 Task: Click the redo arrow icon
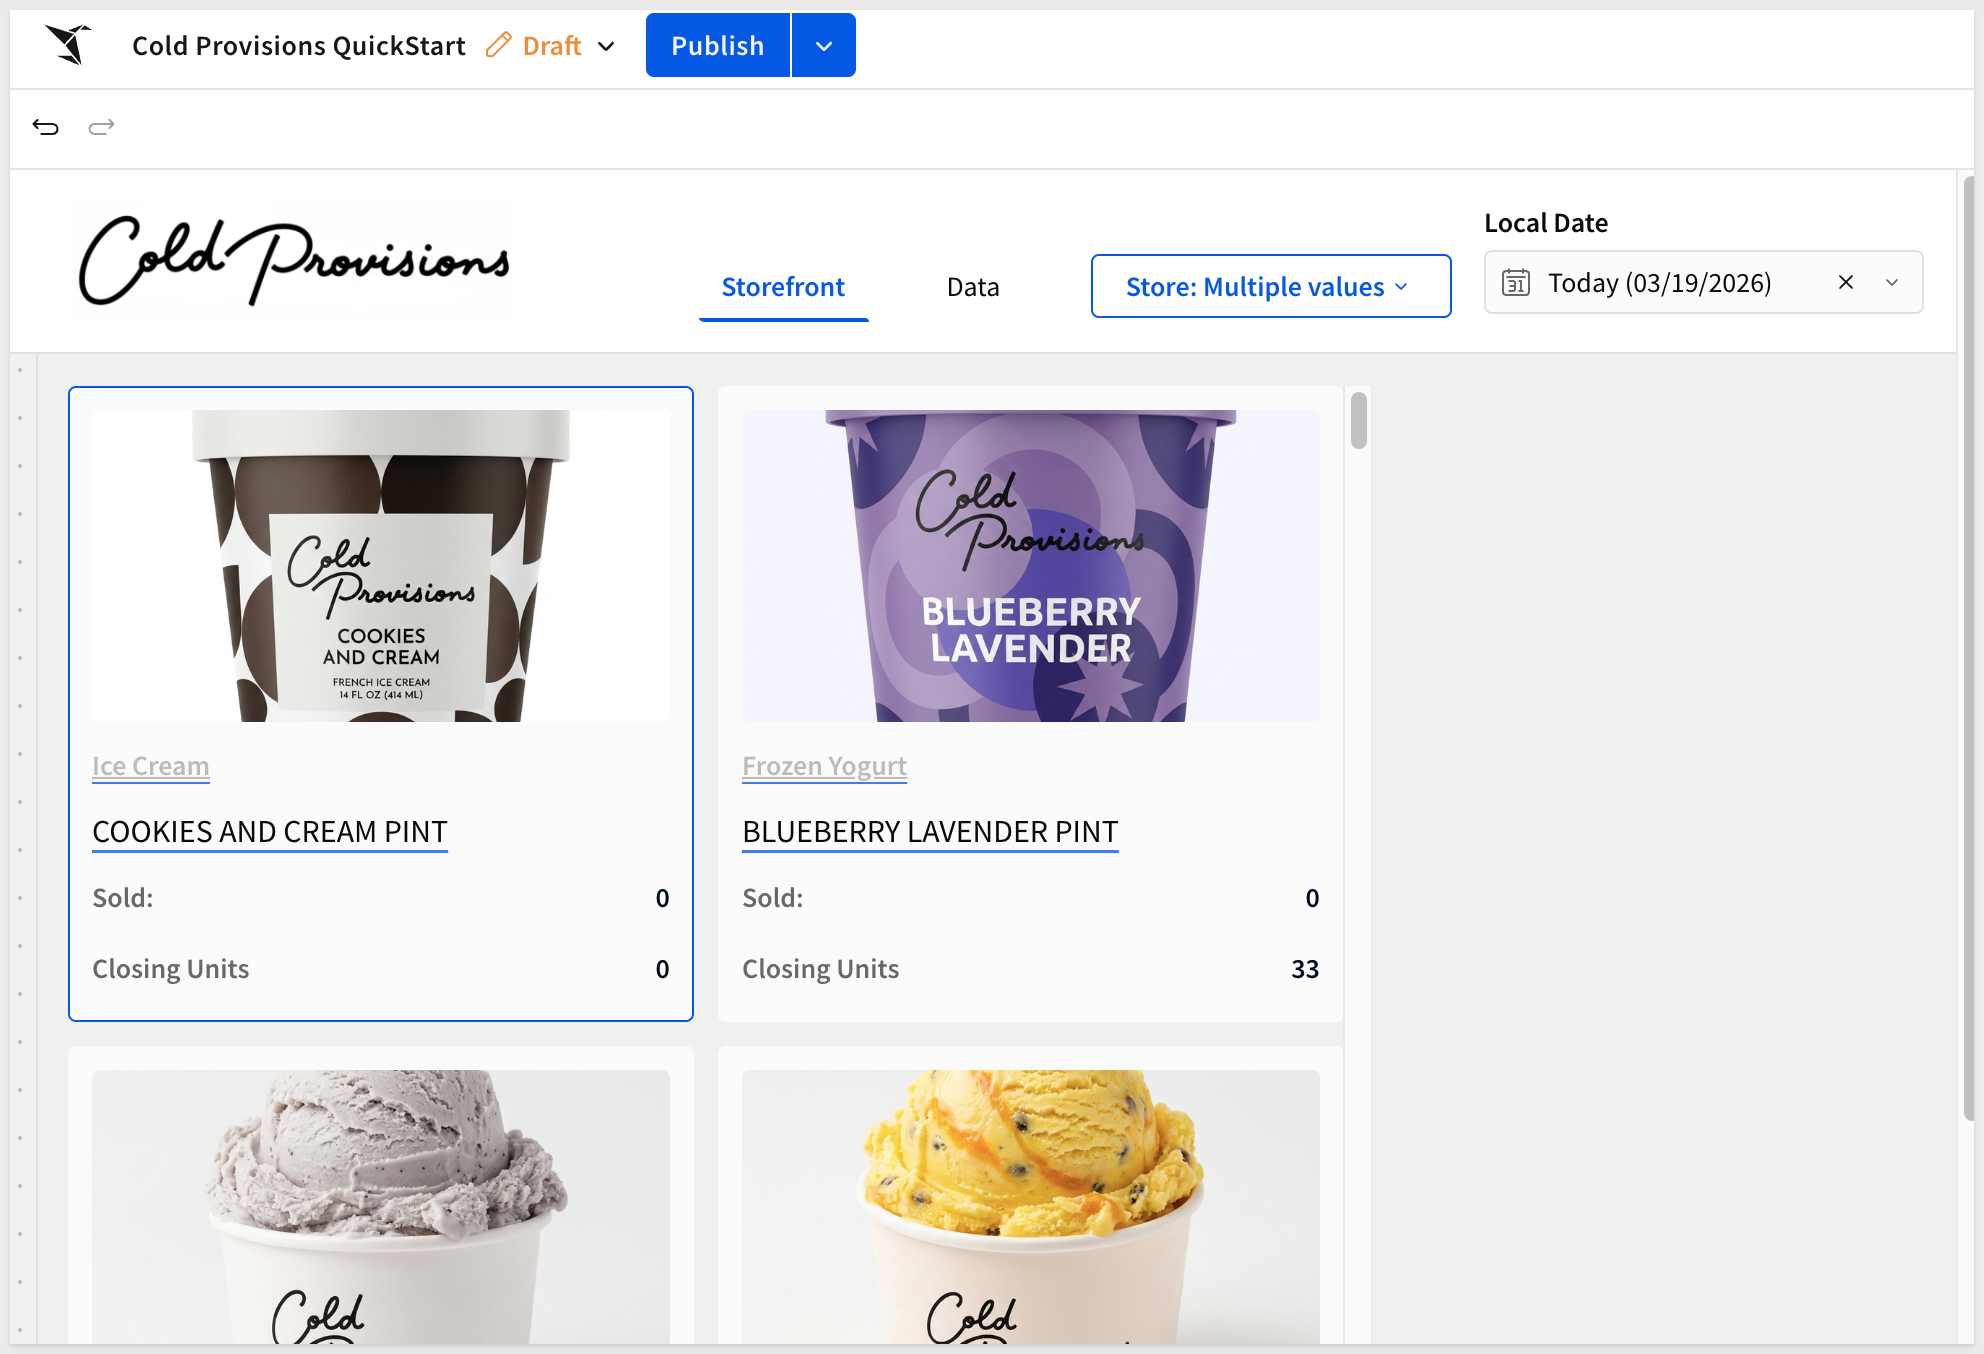pyautogui.click(x=101, y=127)
